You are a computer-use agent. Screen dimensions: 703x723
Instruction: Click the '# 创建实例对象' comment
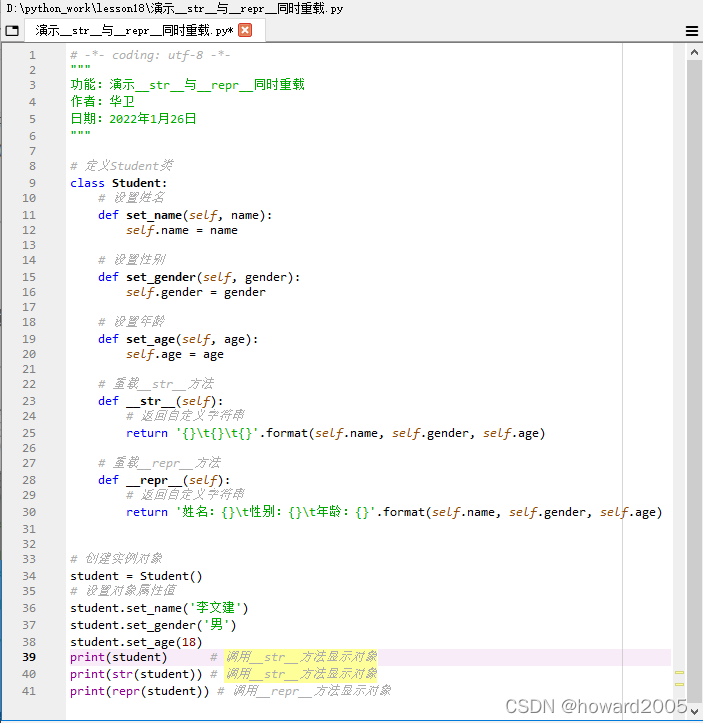116,559
